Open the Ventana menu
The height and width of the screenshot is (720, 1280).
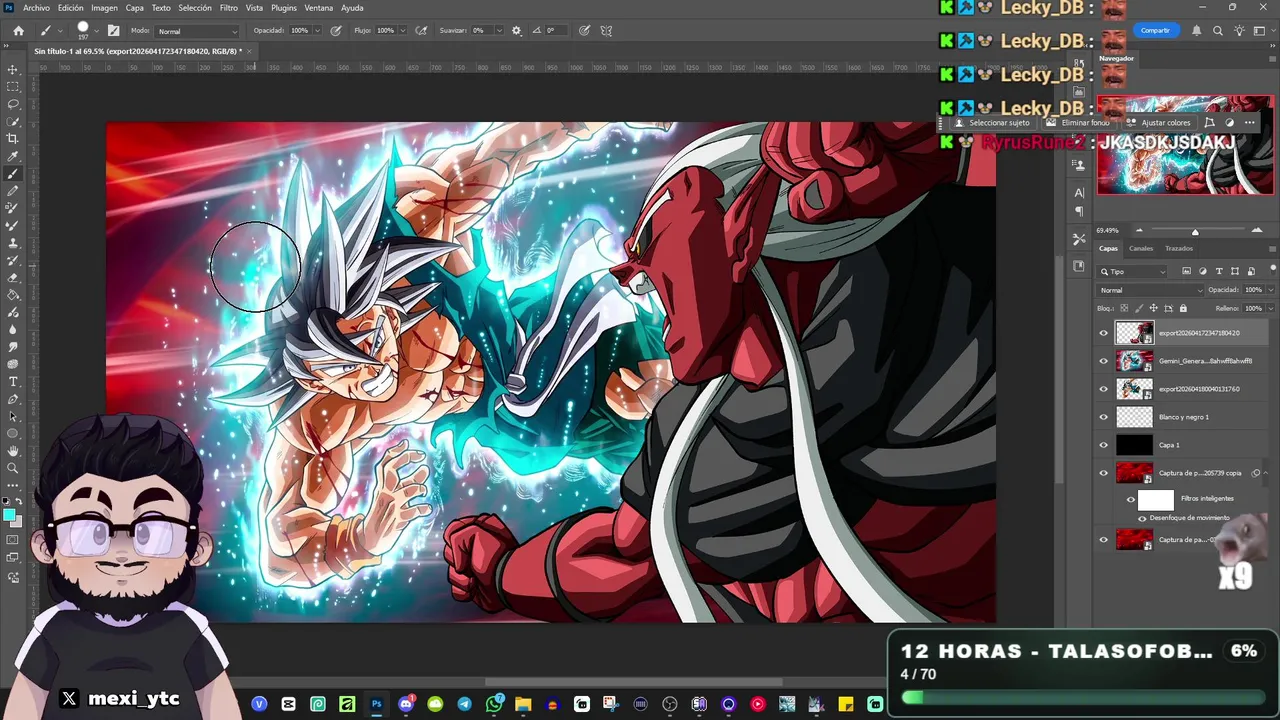click(x=319, y=7)
